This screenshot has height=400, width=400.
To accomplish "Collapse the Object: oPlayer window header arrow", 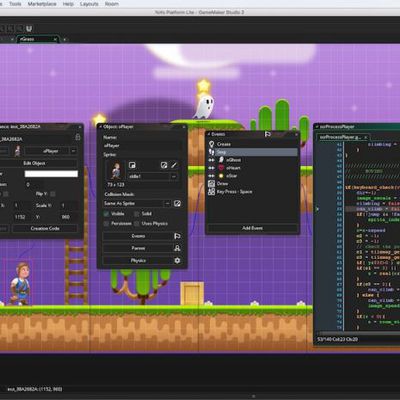I will [x=100, y=127].
